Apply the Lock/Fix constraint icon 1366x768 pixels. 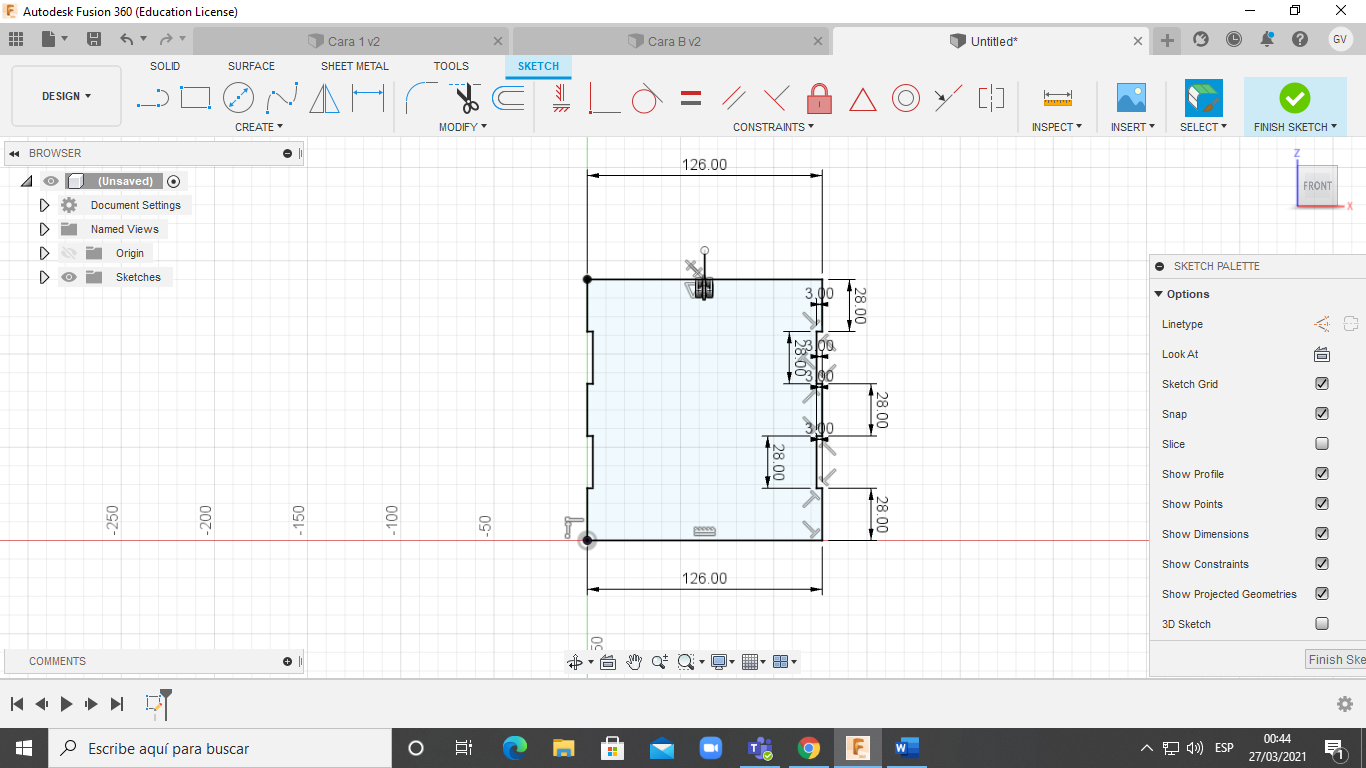pos(819,98)
